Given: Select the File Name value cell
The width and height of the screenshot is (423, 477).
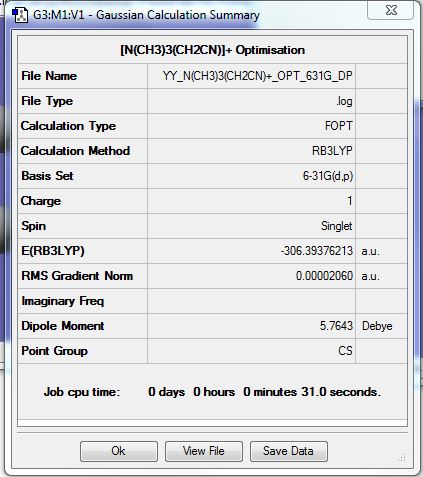Looking at the screenshot, I should (251, 76).
